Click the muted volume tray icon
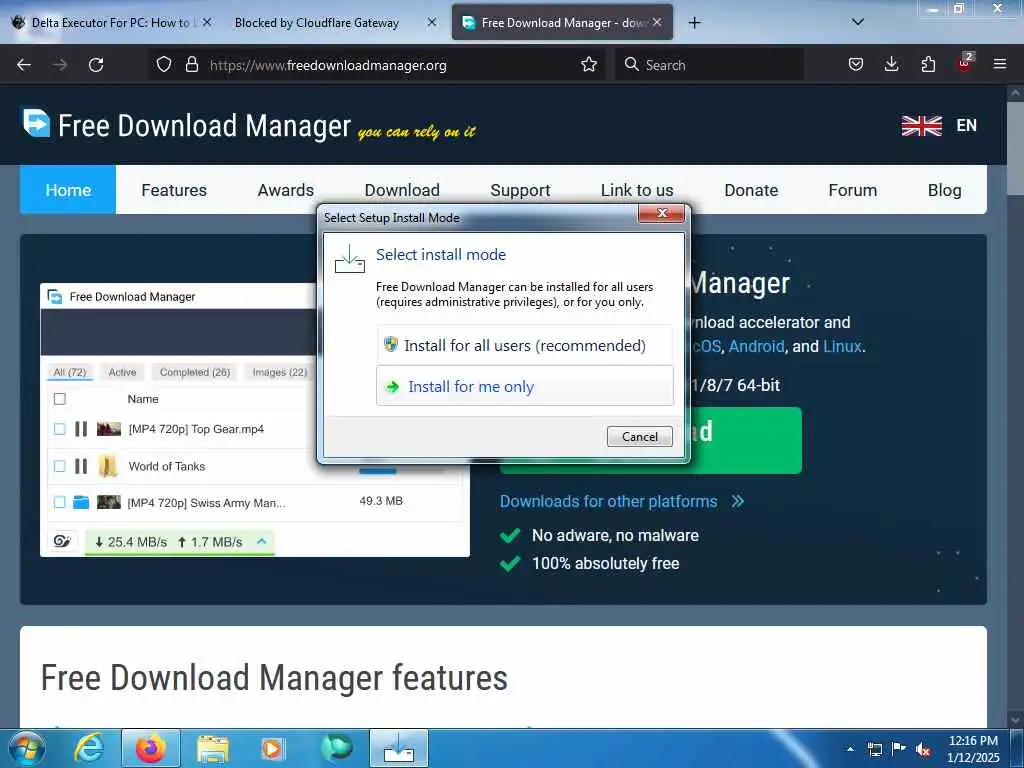The height and width of the screenshot is (768, 1024). pyautogui.click(x=923, y=750)
